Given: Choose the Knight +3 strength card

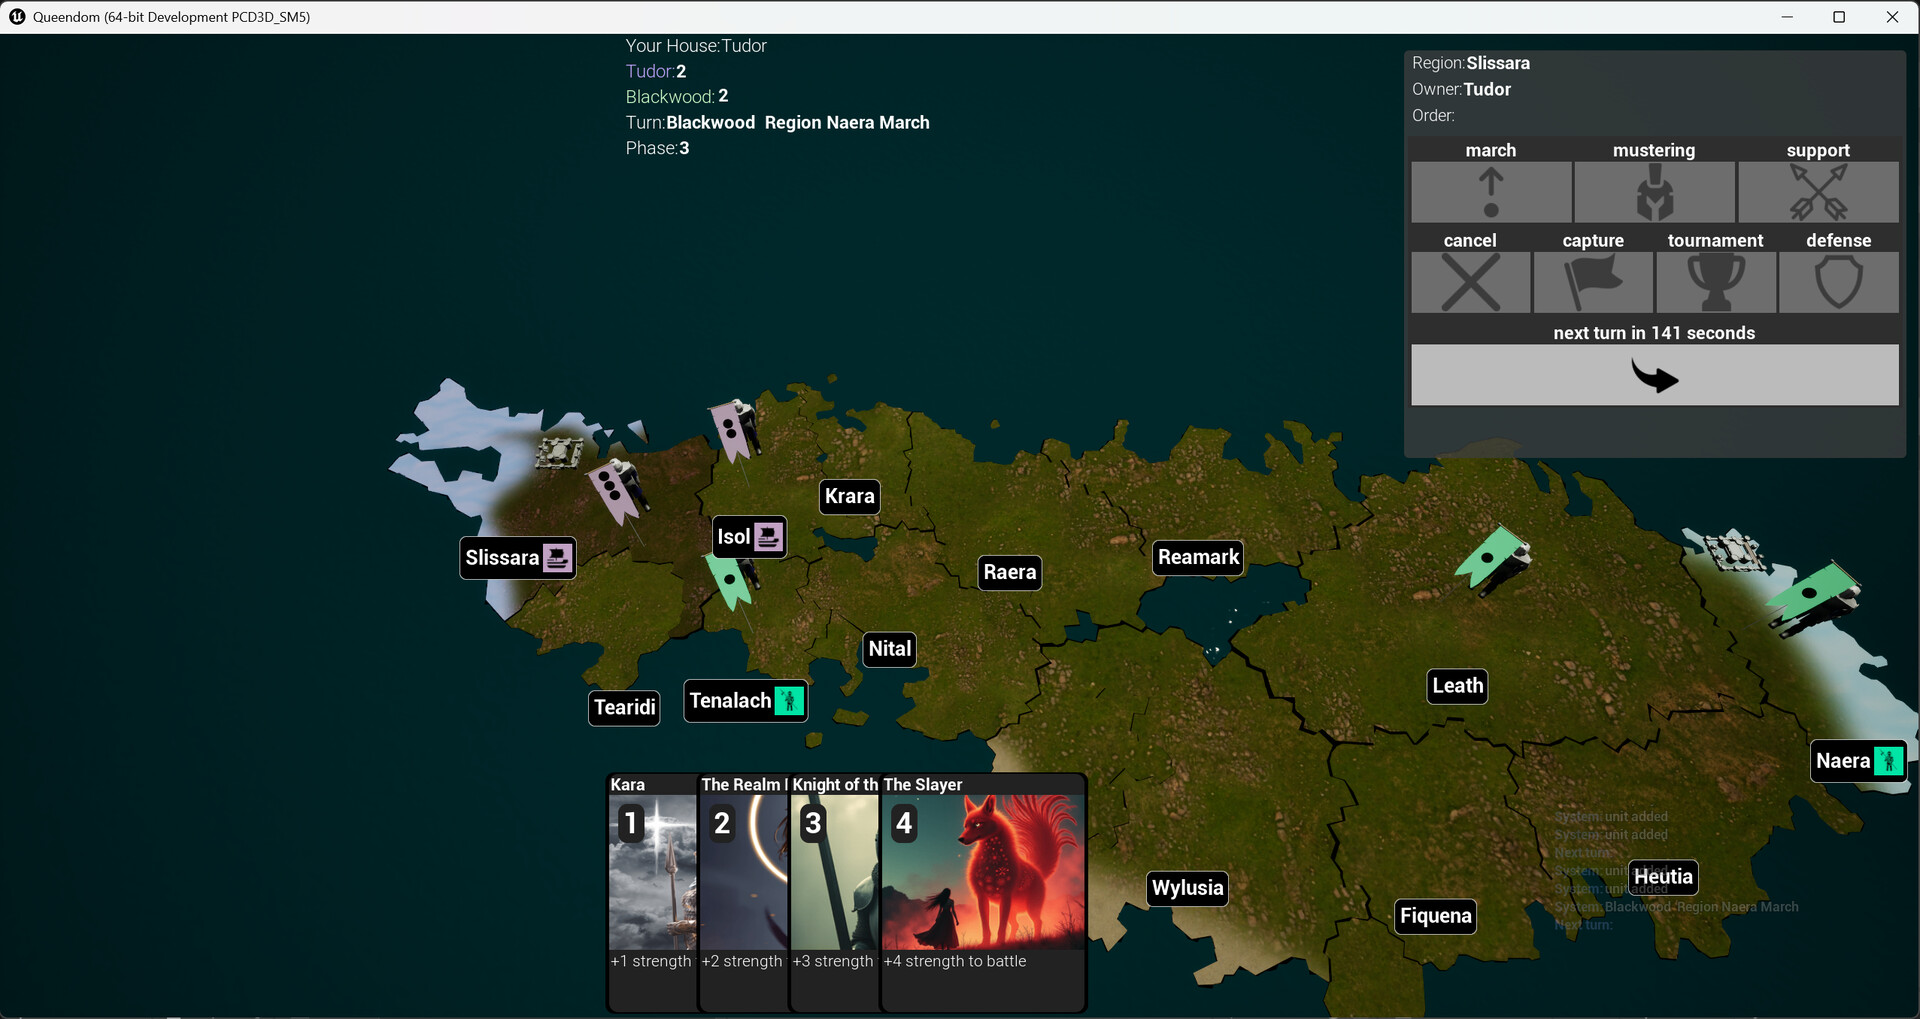Looking at the screenshot, I should [834, 872].
